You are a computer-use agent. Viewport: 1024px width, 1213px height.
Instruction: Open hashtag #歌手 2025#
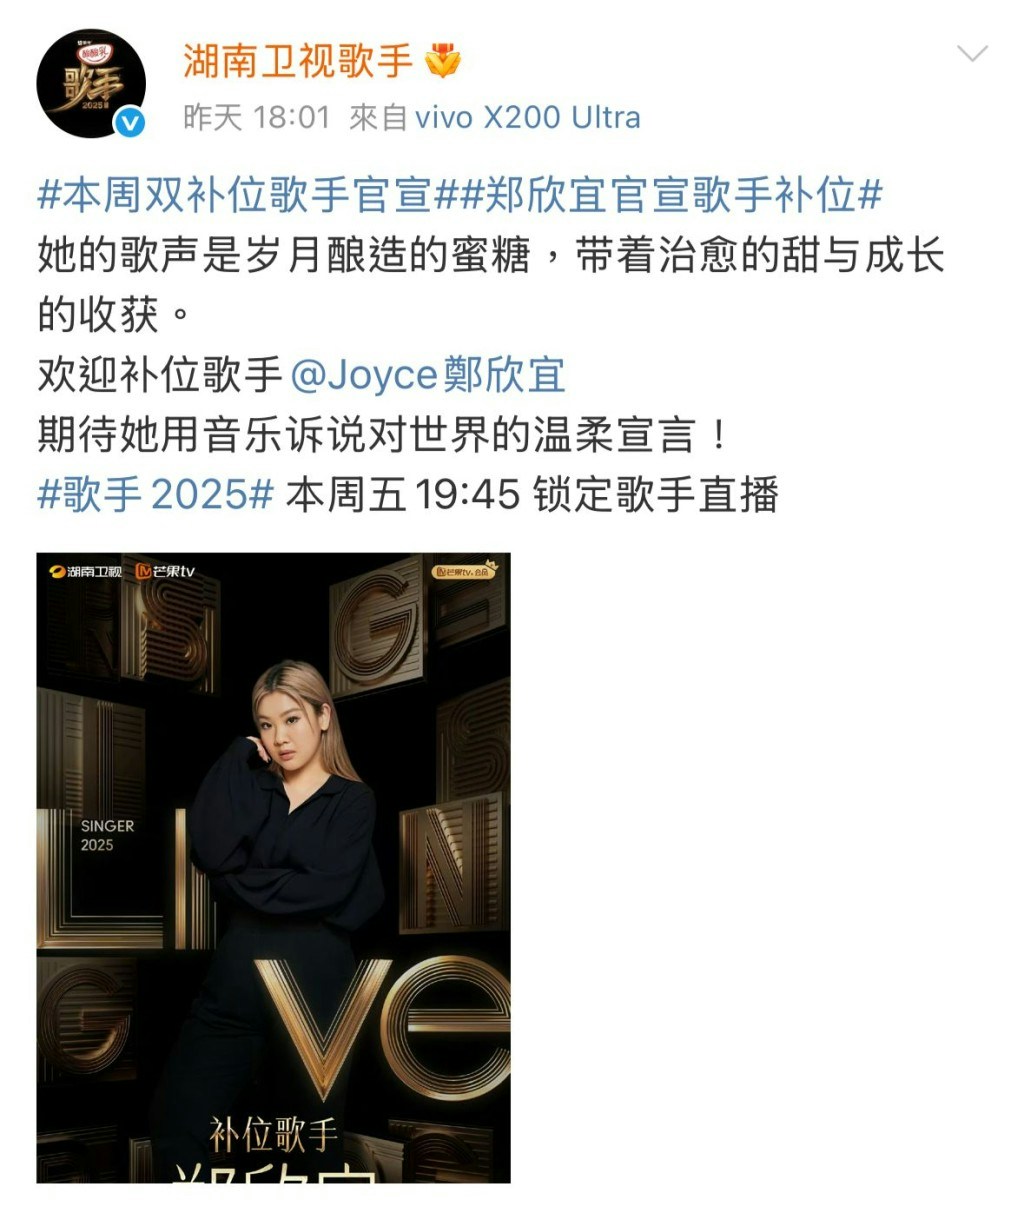click(x=155, y=495)
